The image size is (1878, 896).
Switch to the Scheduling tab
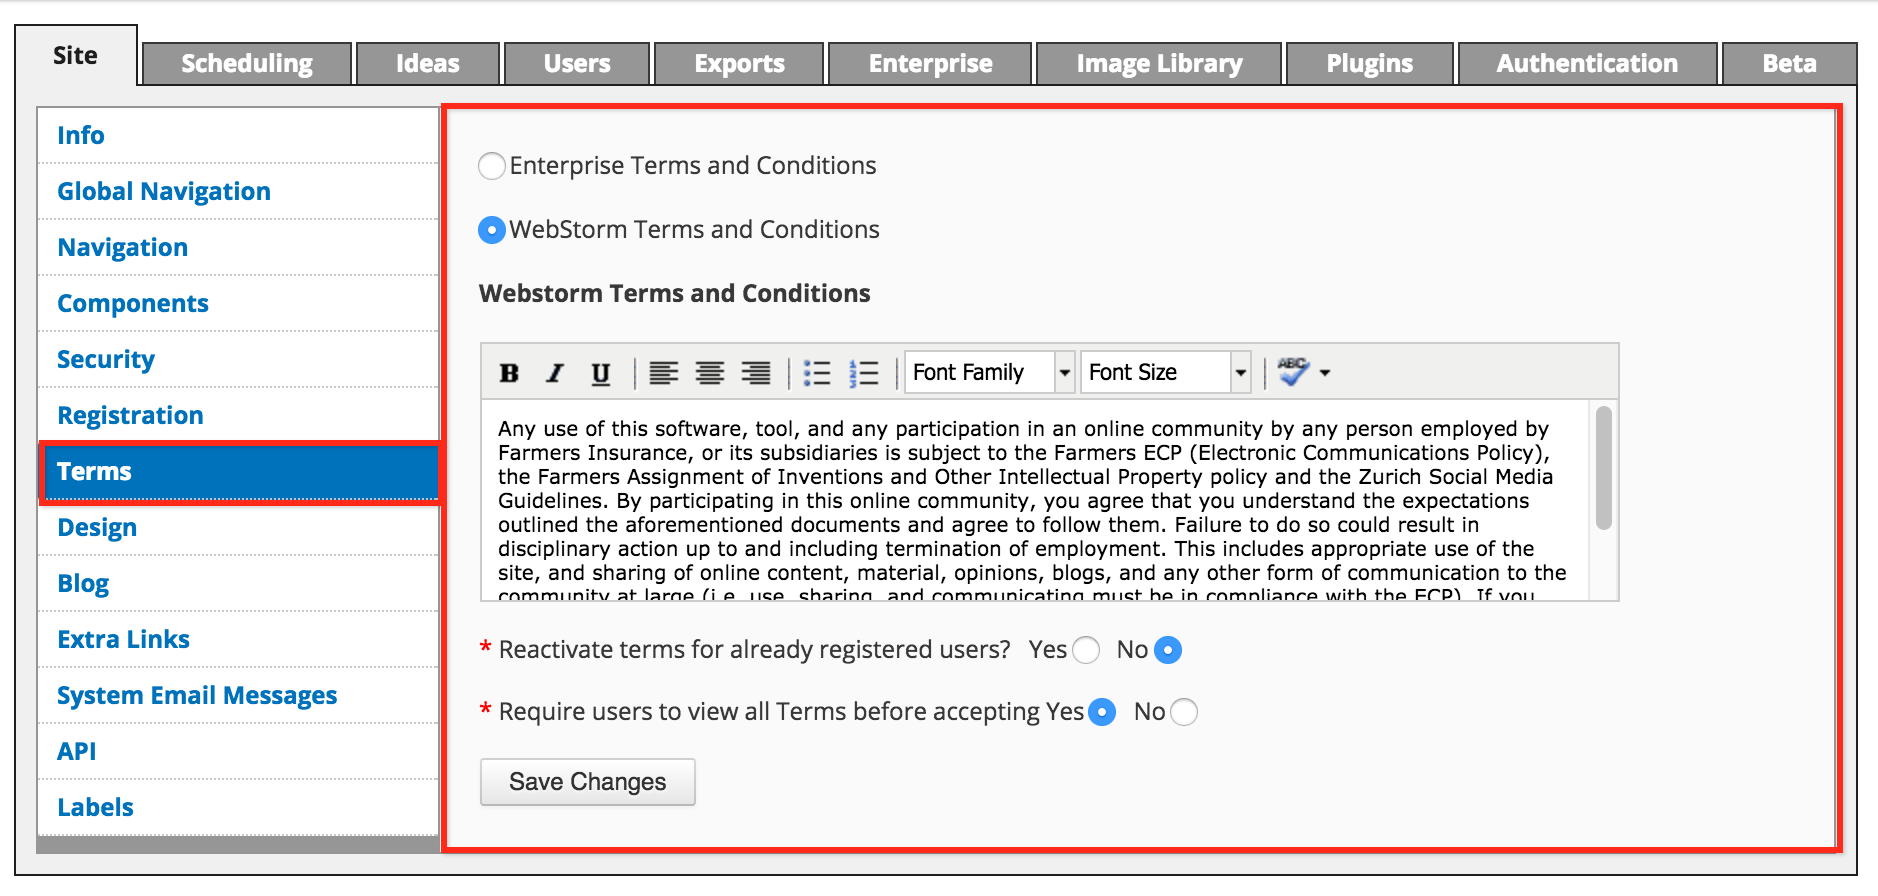point(247,64)
